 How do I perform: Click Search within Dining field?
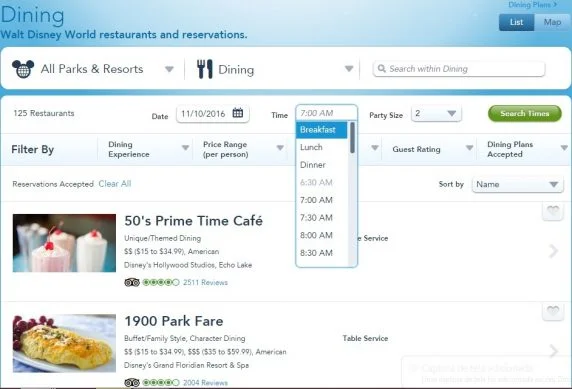click(x=459, y=69)
